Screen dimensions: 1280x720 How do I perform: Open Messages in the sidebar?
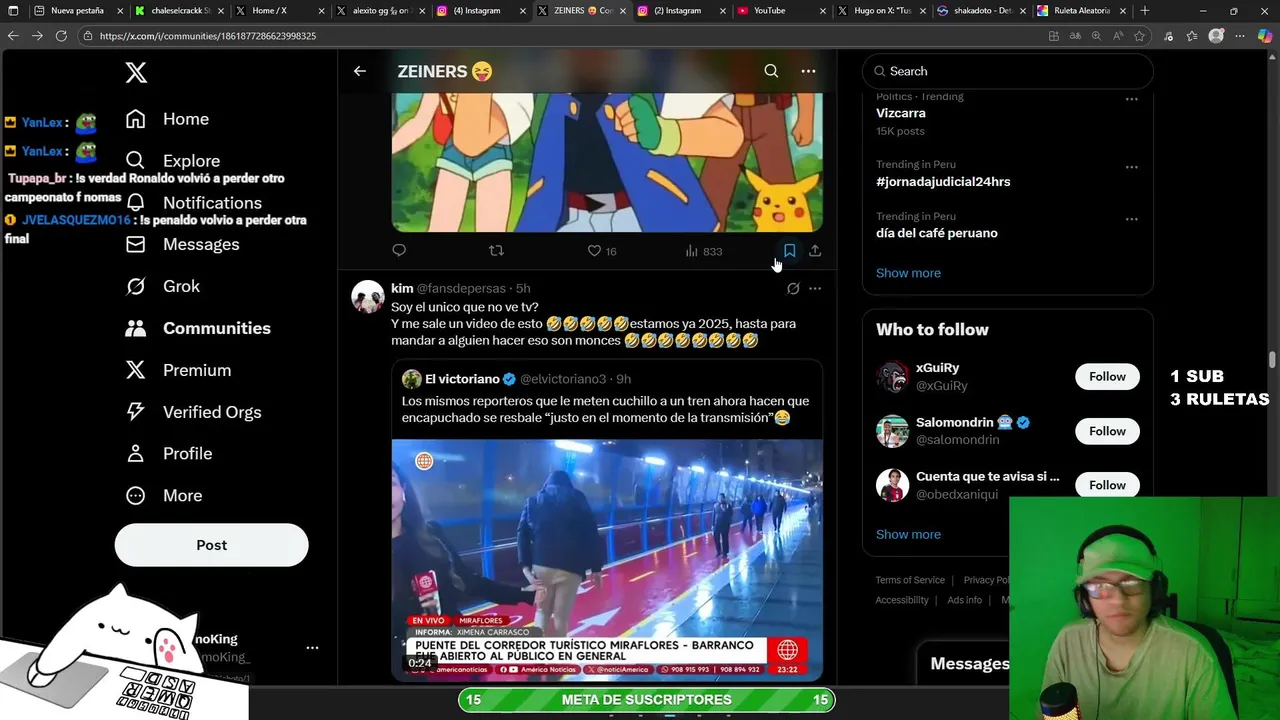182,245
